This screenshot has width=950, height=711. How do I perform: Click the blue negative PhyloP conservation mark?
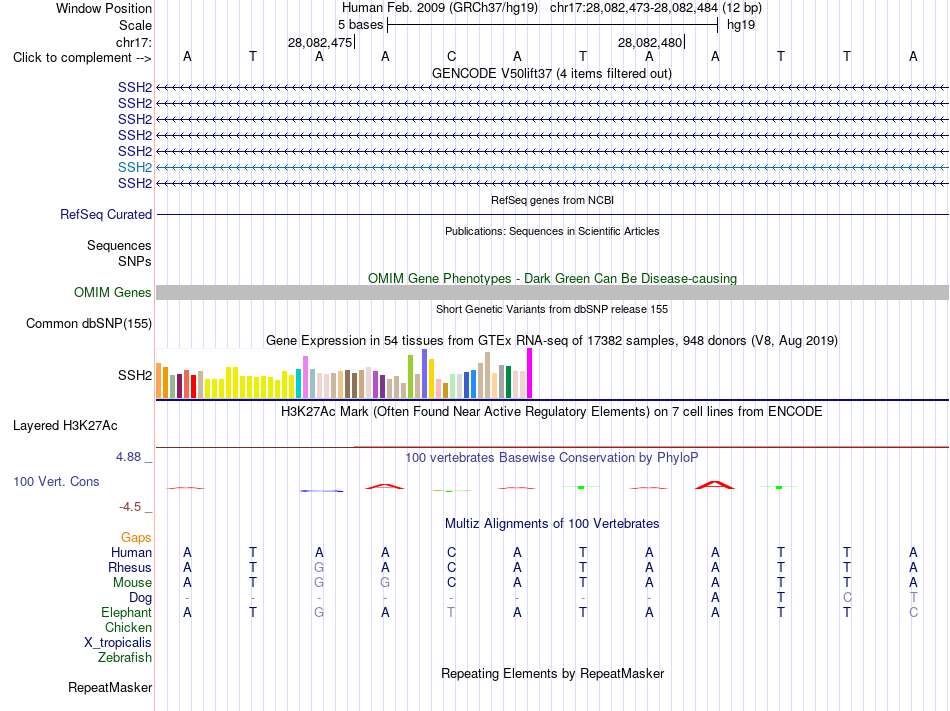tap(322, 491)
